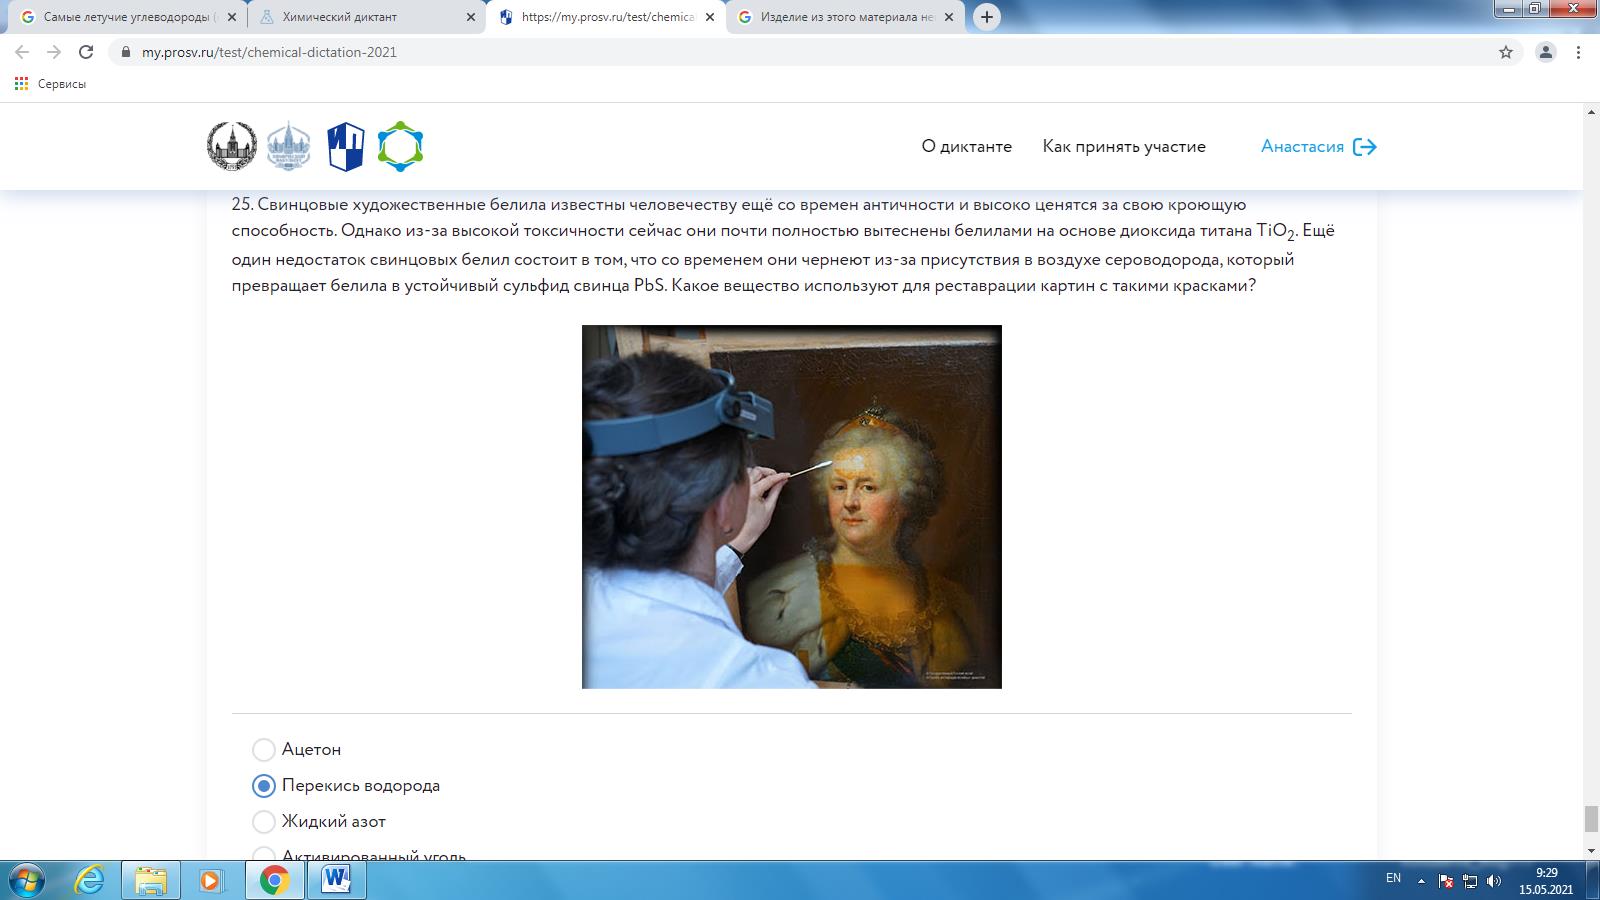The image size is (1600, 900).
Task: Open a new browser tab
Action: [987, 17]
